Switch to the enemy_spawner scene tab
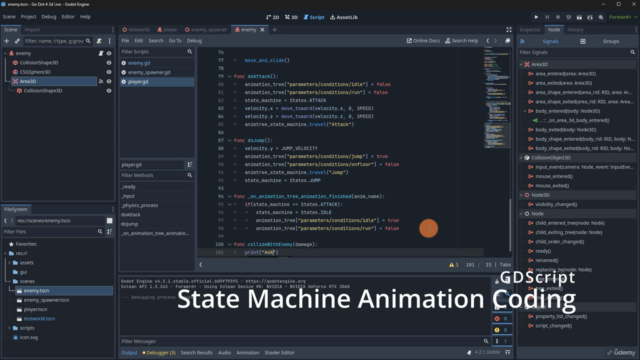 (x=206, y=29)
